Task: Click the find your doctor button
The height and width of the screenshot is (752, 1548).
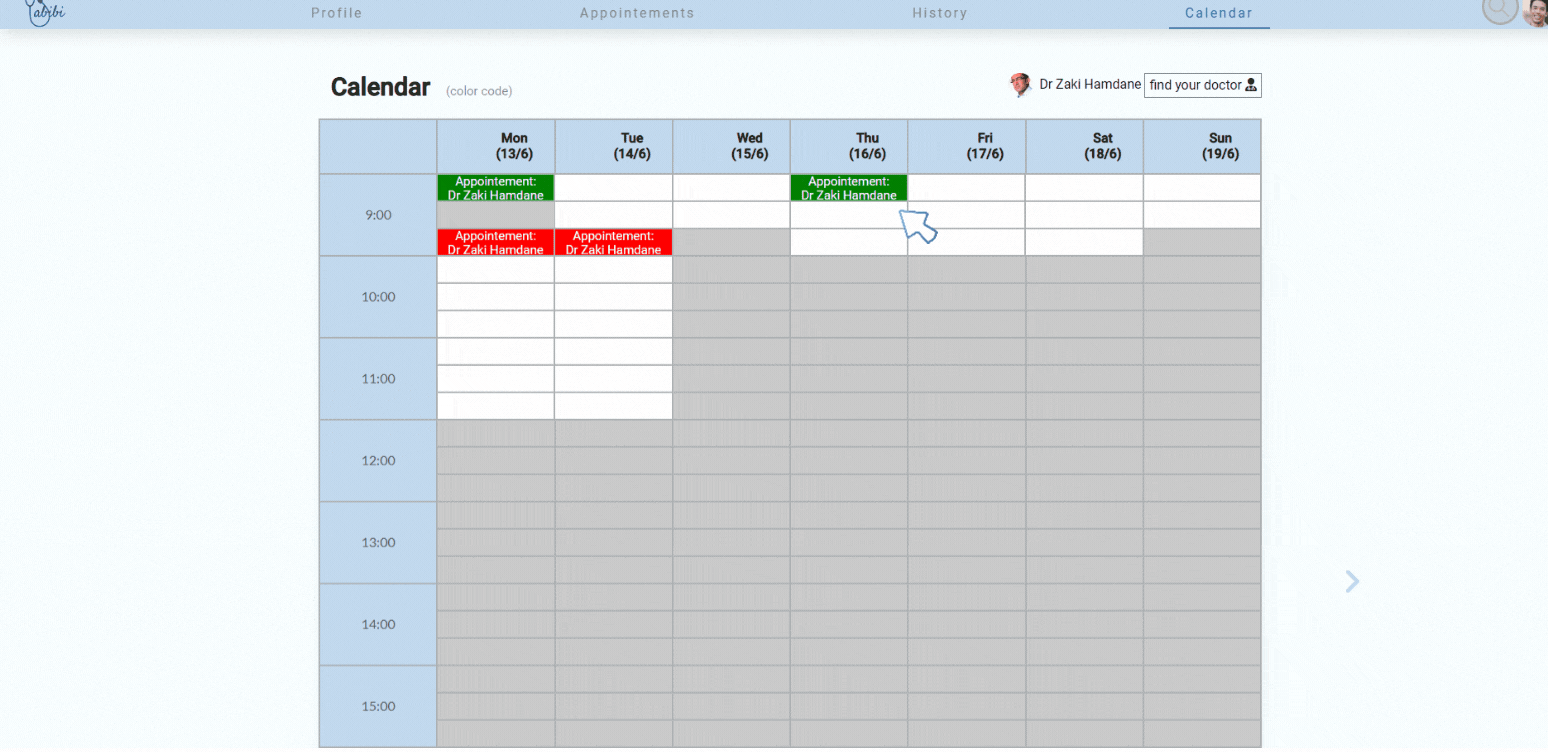Action: (x=1202, y=85)
